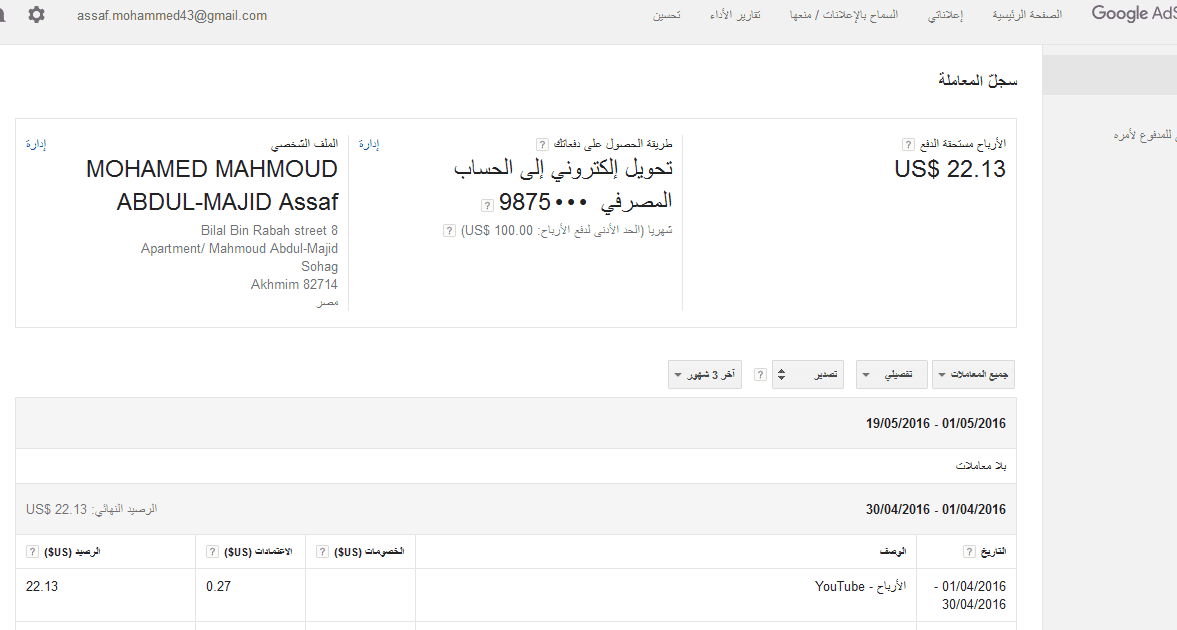Screen dimensions: 1177x630
Task: Click help icon beside تصدير dropdown
Action: [x=760, y=375]
